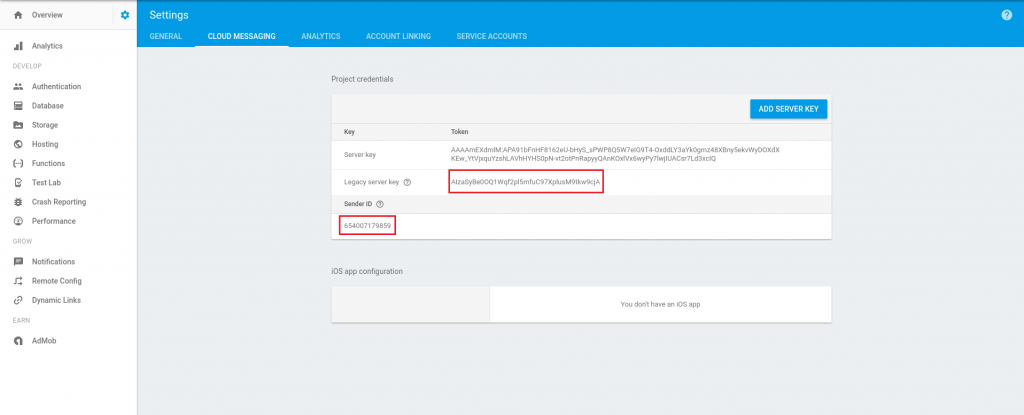1024x415 pixels.
Task: Open the Service Accounts tab
Action: click(x=491, y=36)
